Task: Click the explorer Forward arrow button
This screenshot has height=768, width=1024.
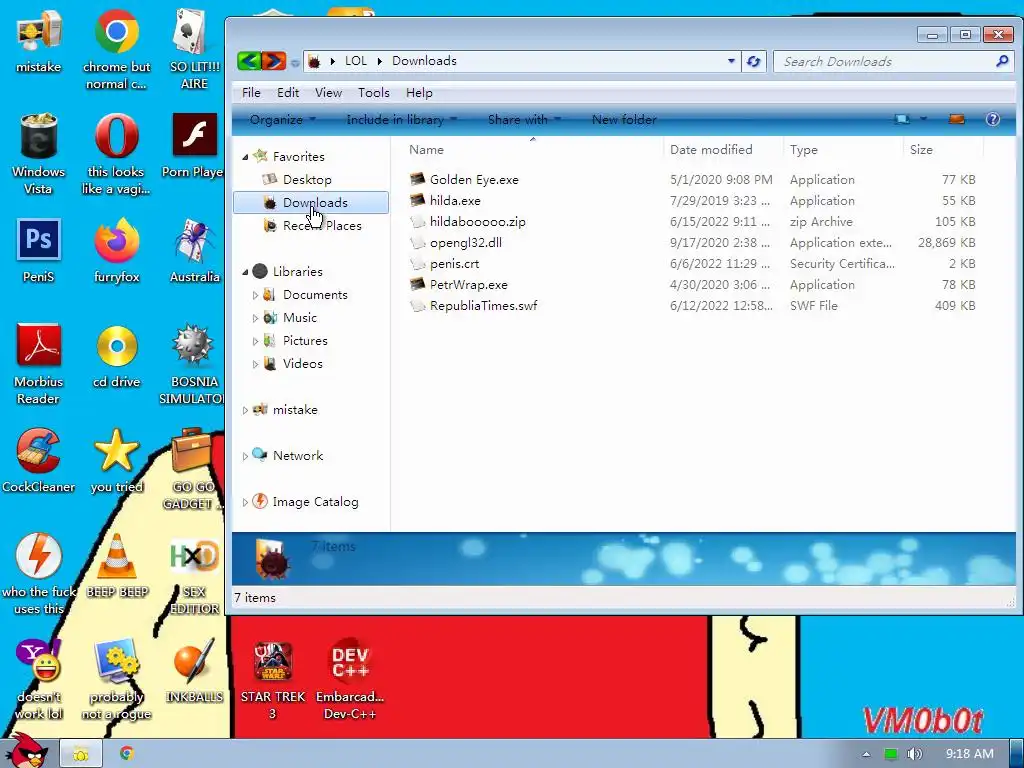Action: (274, 61)
